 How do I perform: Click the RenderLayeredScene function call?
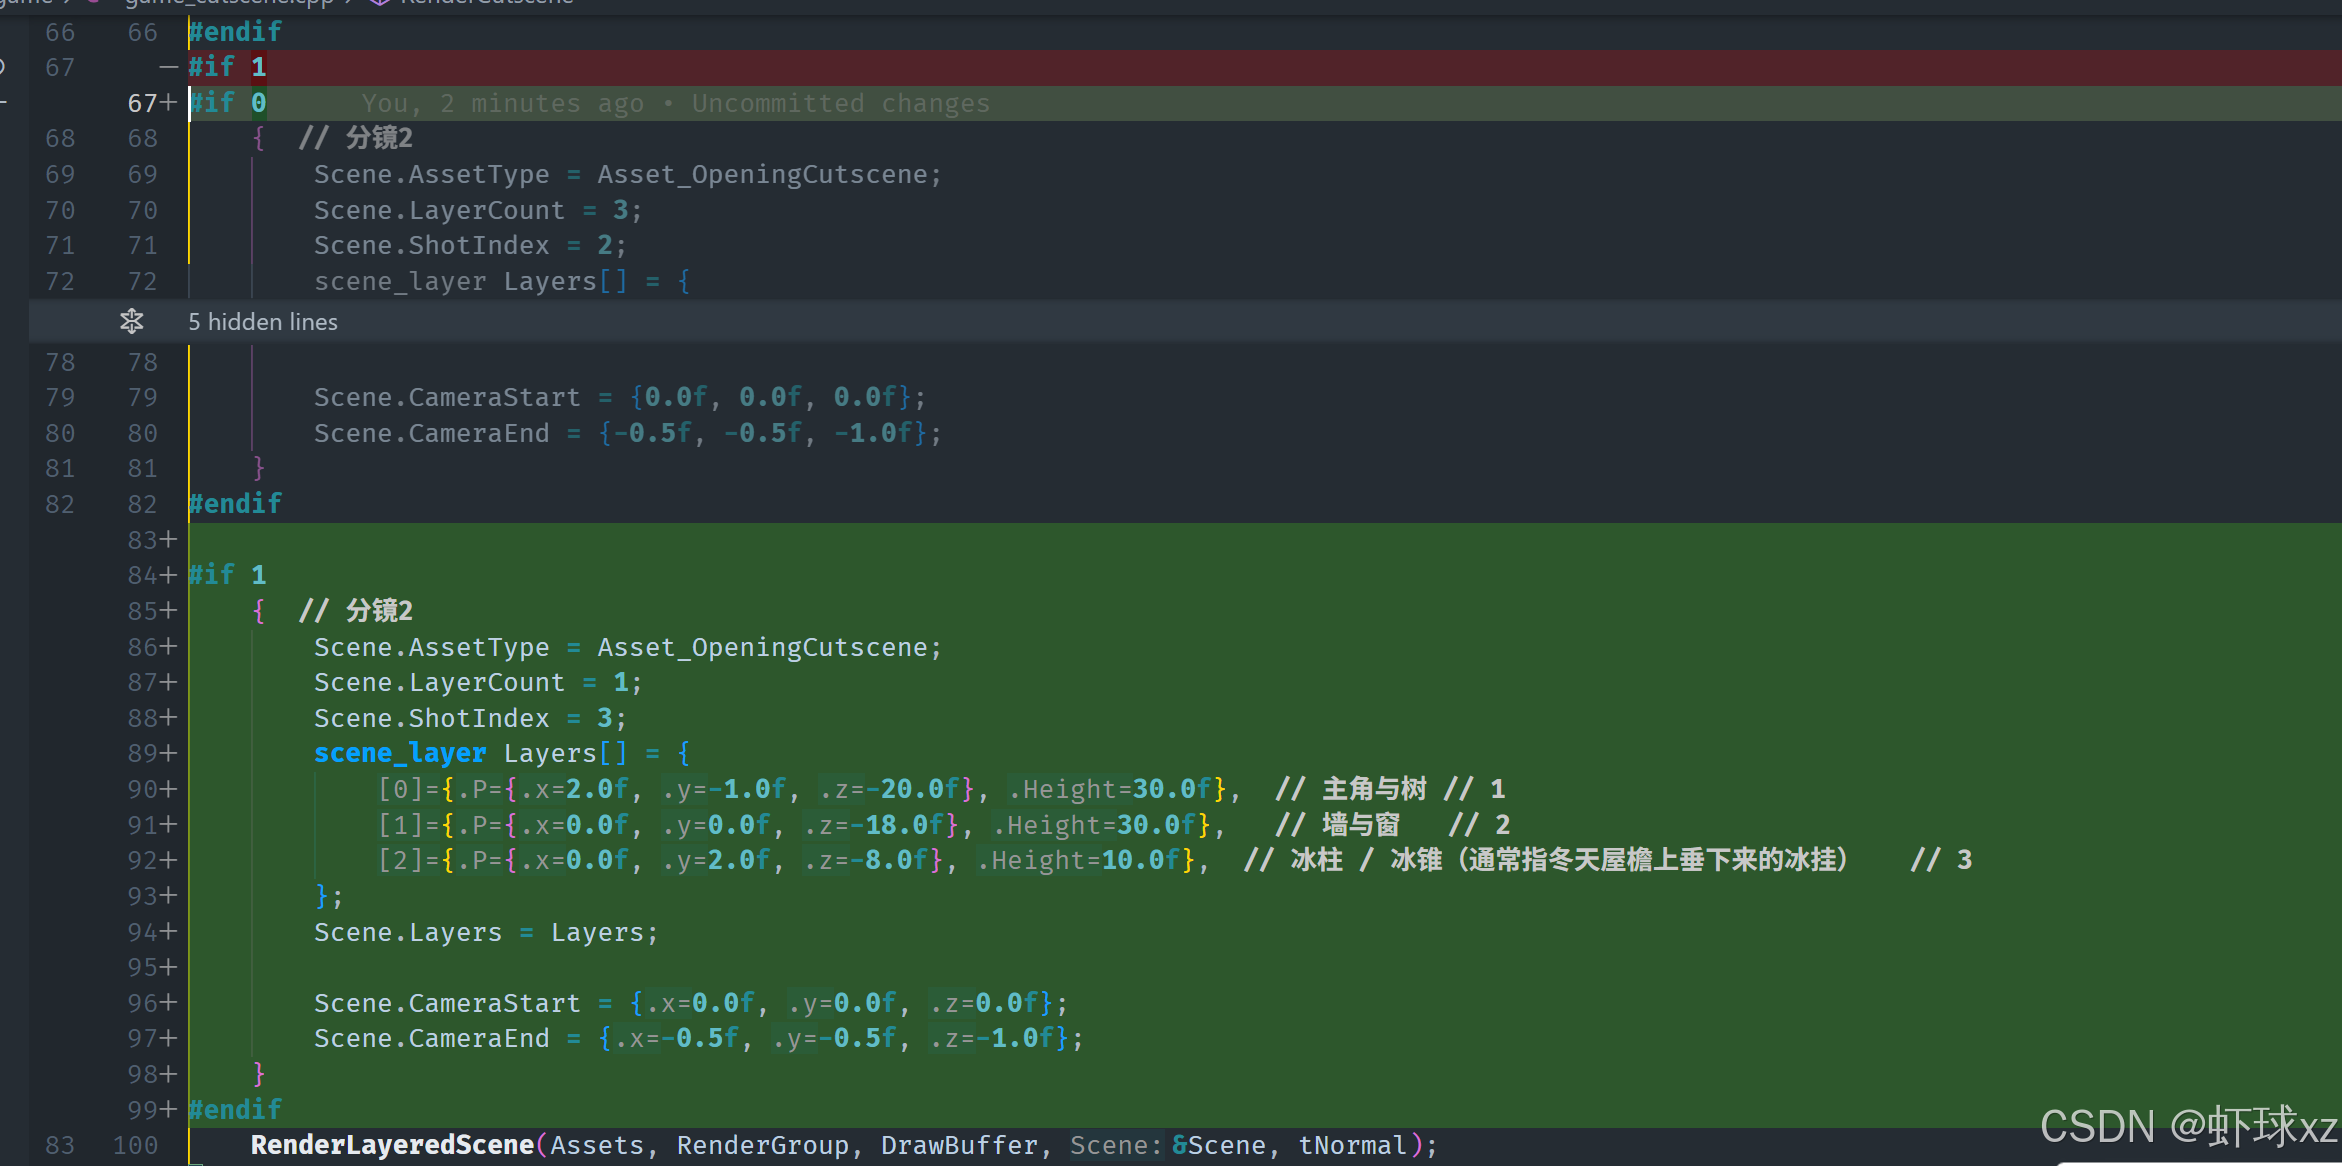click(x=392, y=1145)
